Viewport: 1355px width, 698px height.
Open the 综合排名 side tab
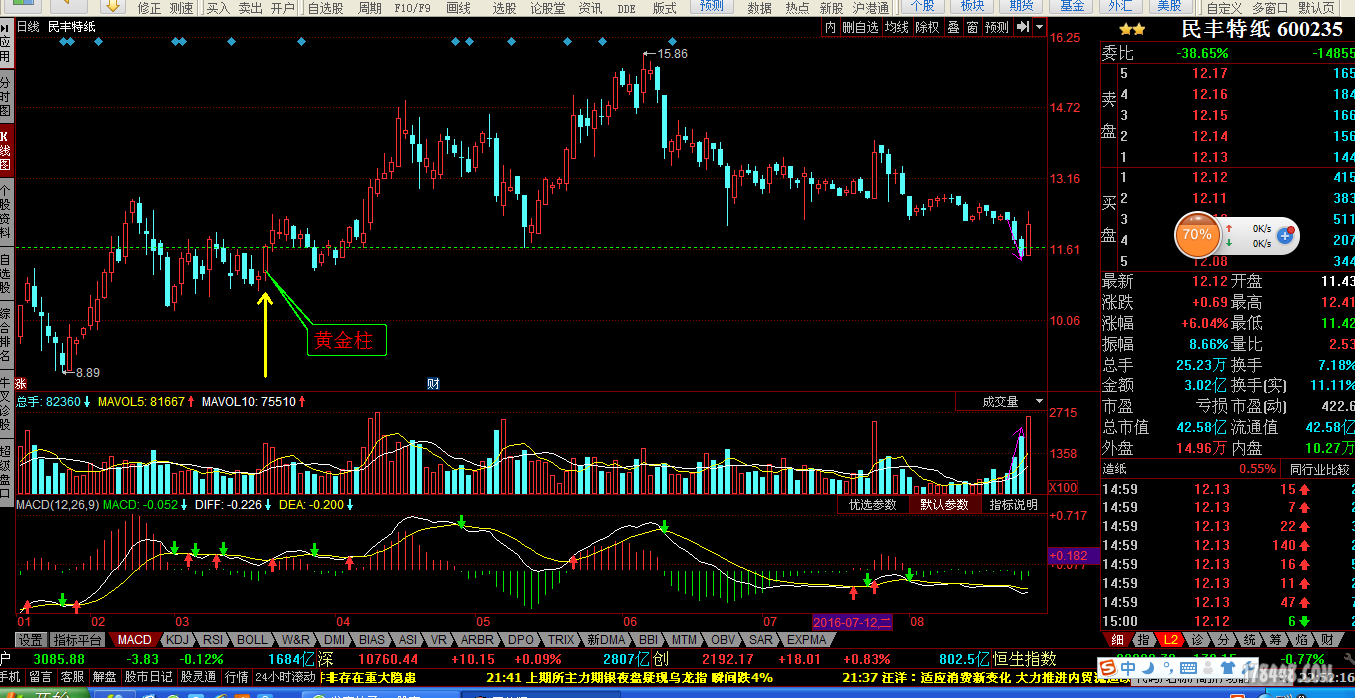tap(6, 335)
